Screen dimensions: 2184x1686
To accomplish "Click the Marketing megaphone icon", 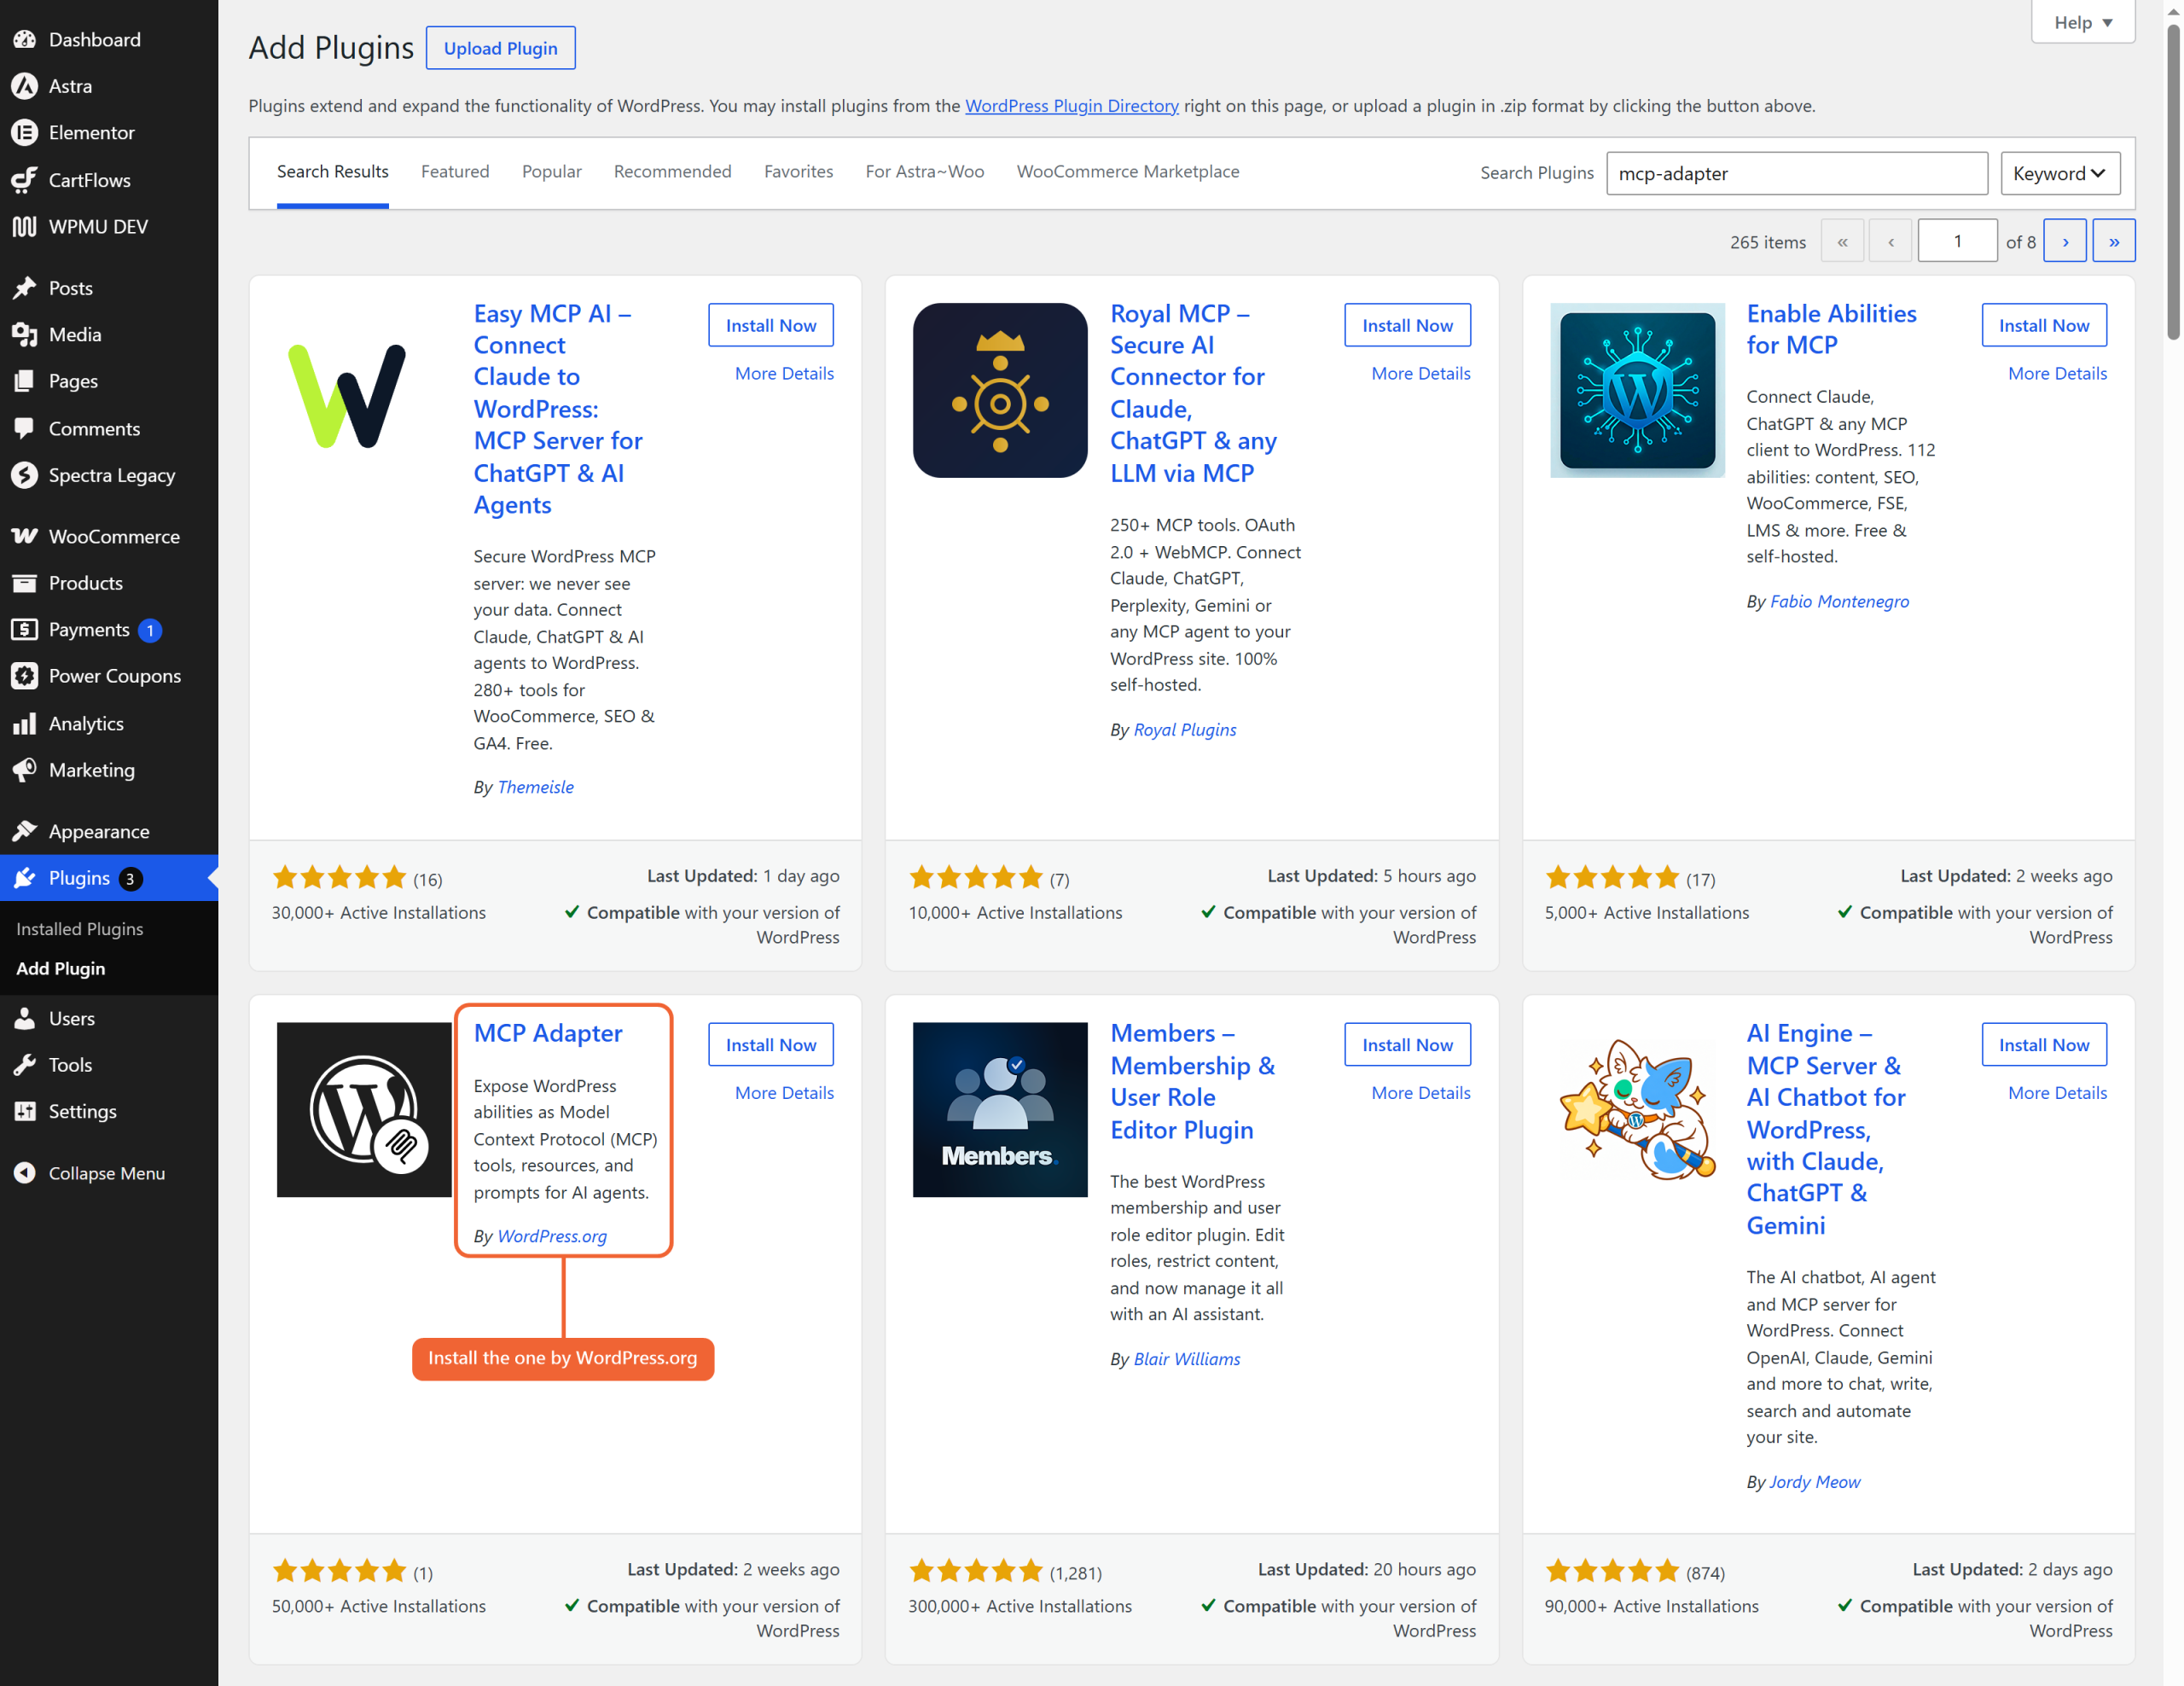I will point(25,770).
